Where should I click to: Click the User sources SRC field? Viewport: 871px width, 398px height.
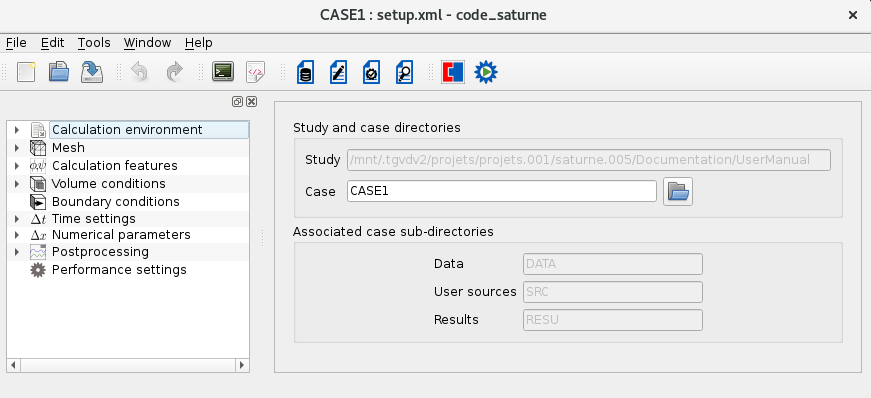click(x=613, y=292)
